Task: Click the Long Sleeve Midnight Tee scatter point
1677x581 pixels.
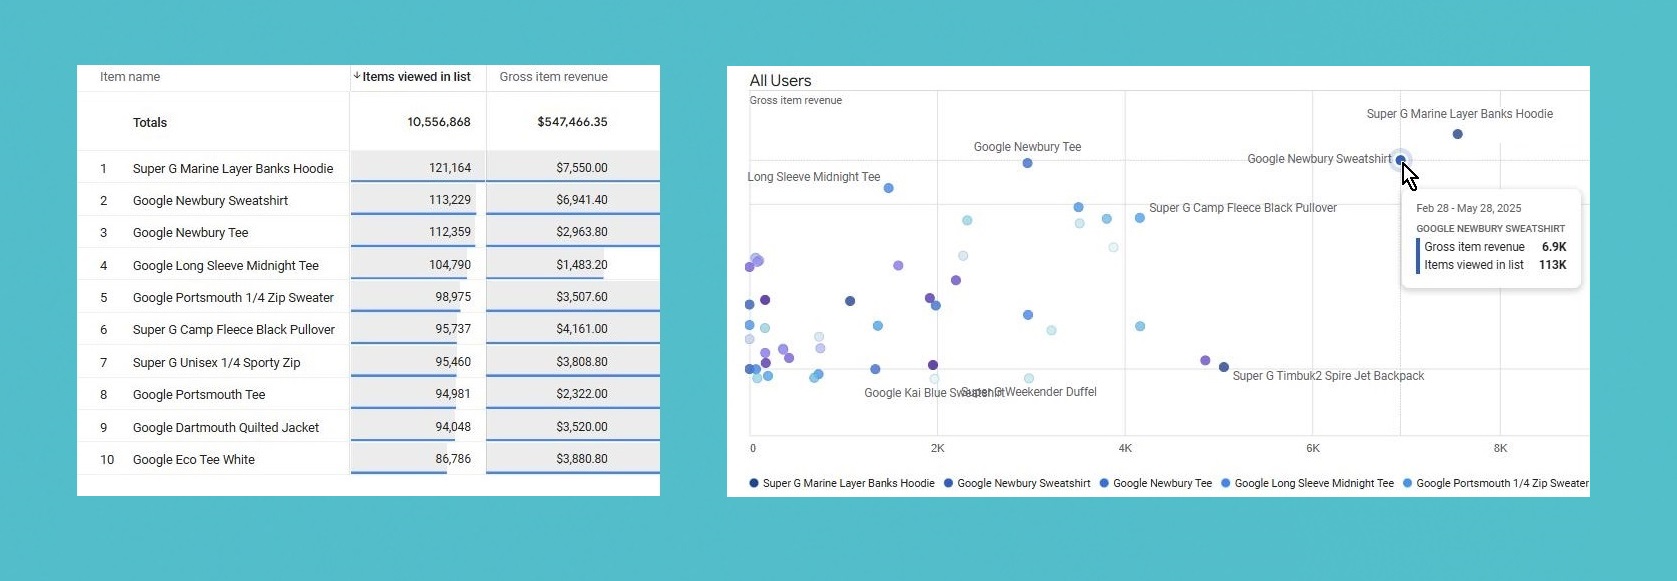Action: [x=888, y=188]
